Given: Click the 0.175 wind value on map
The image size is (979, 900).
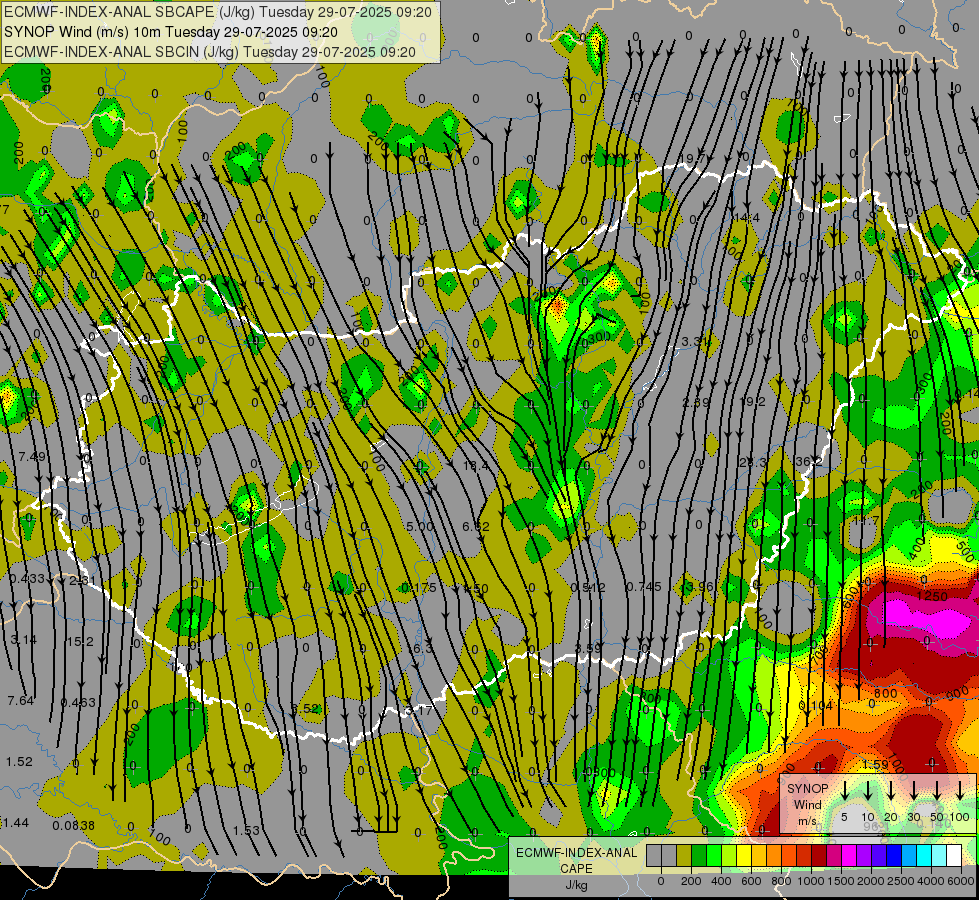Looking at the screenshot, I should 419,588.
